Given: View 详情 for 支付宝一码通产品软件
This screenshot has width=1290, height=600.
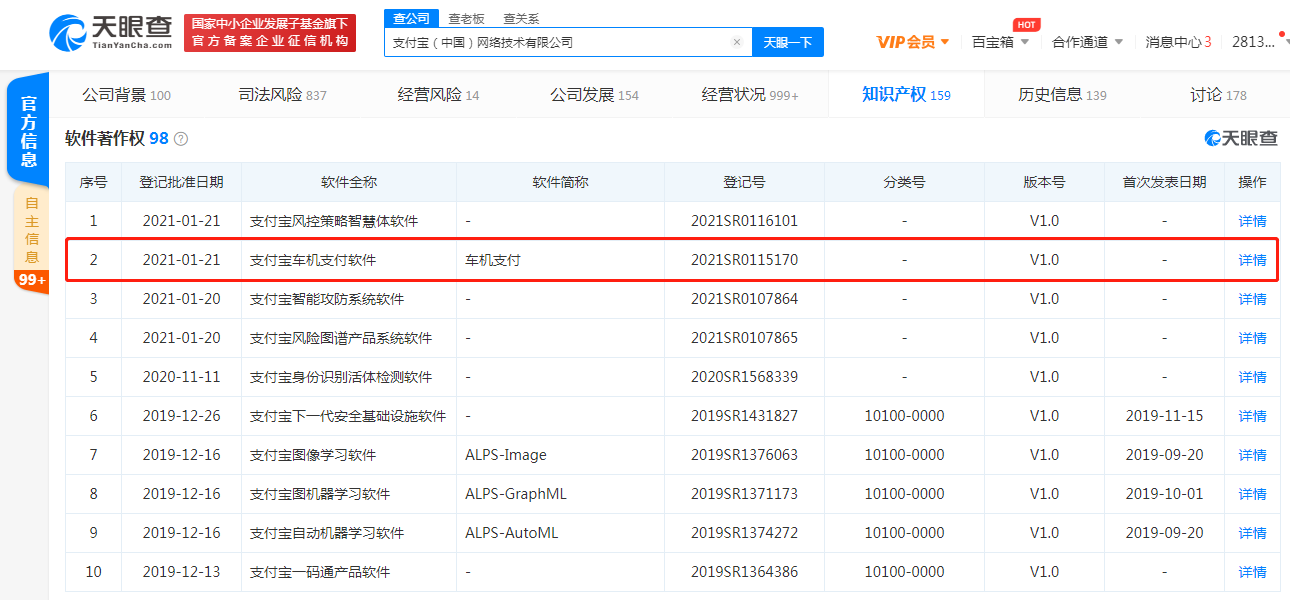Looking at the screenshot, I should (x=1252, y=572).
